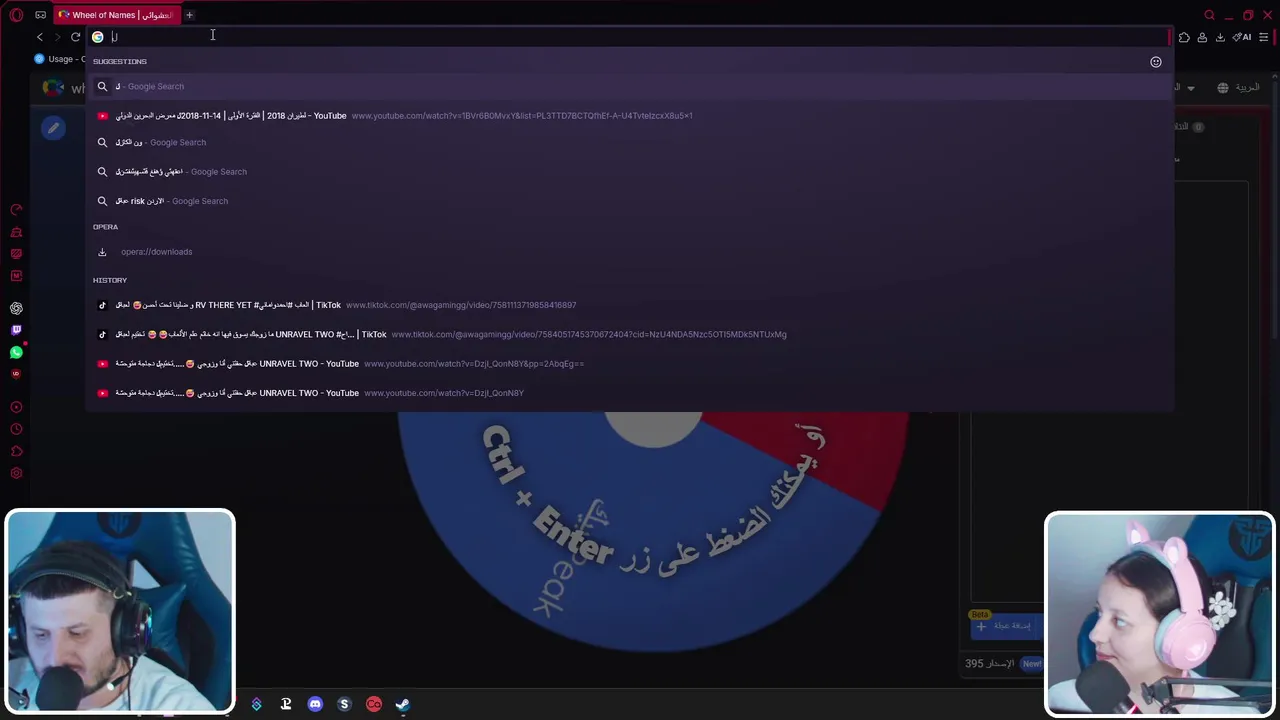Open the tab search magnifier in title bar

pos(1209,15)
